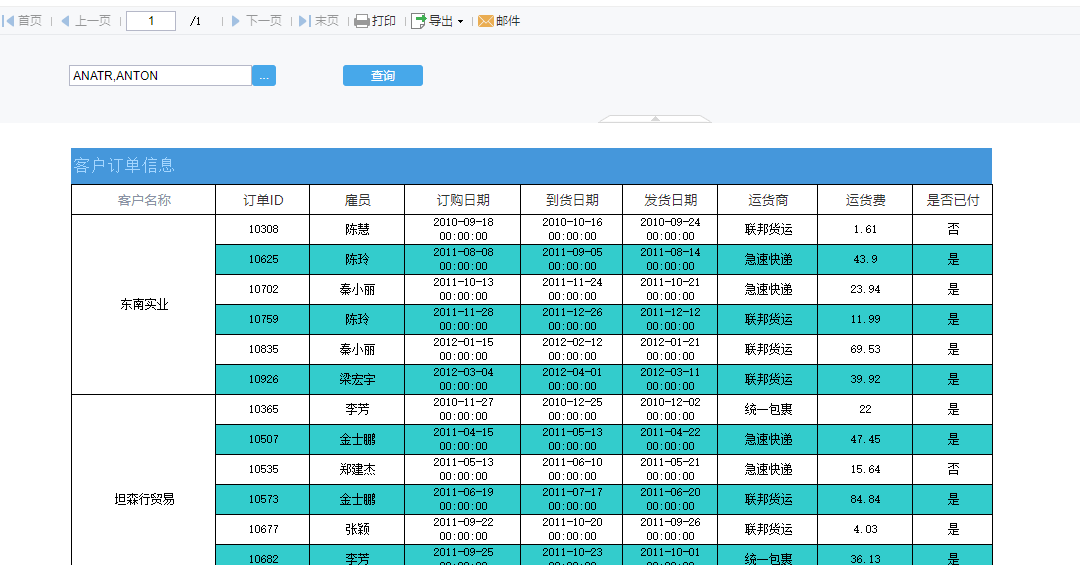This screenshot has height=565, width=1080.
Task: Click paid status 否 in order 10535 row
Action: (x=953, y=469)
